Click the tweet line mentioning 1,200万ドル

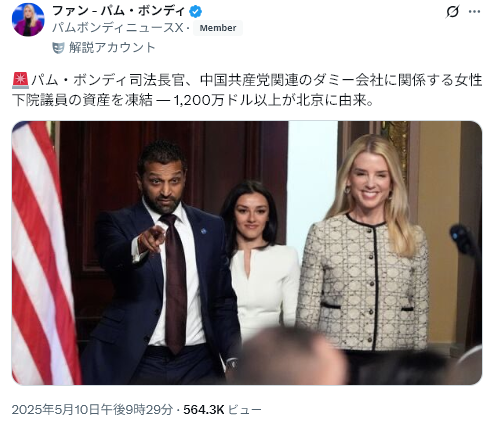tap(192, 100)
